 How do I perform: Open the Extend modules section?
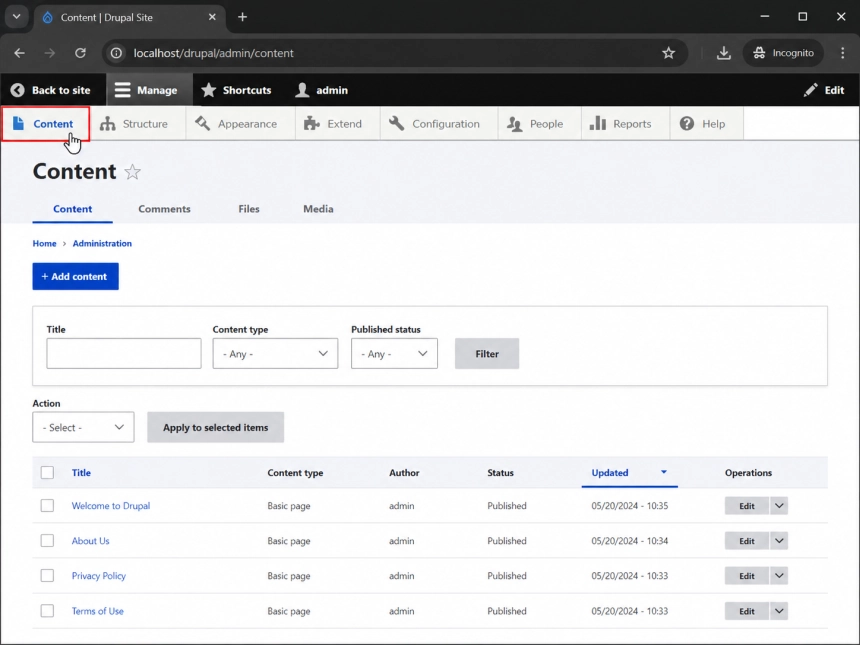tap(333, 124)
